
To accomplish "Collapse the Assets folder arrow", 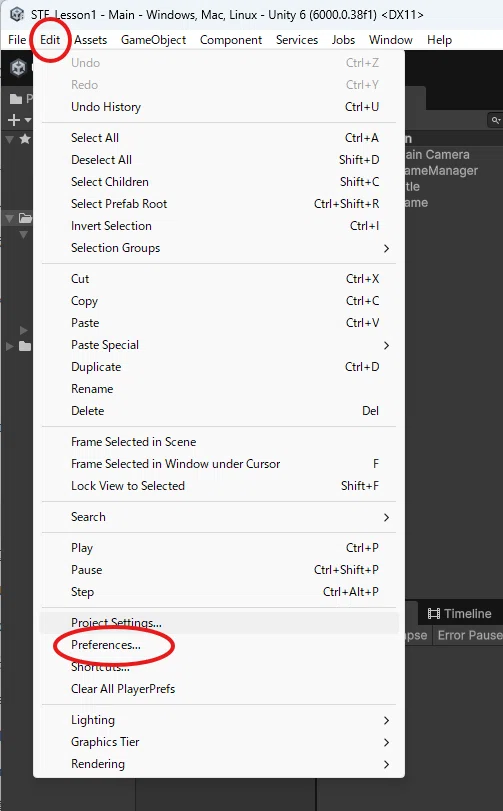I will click(x=9, y=218).
